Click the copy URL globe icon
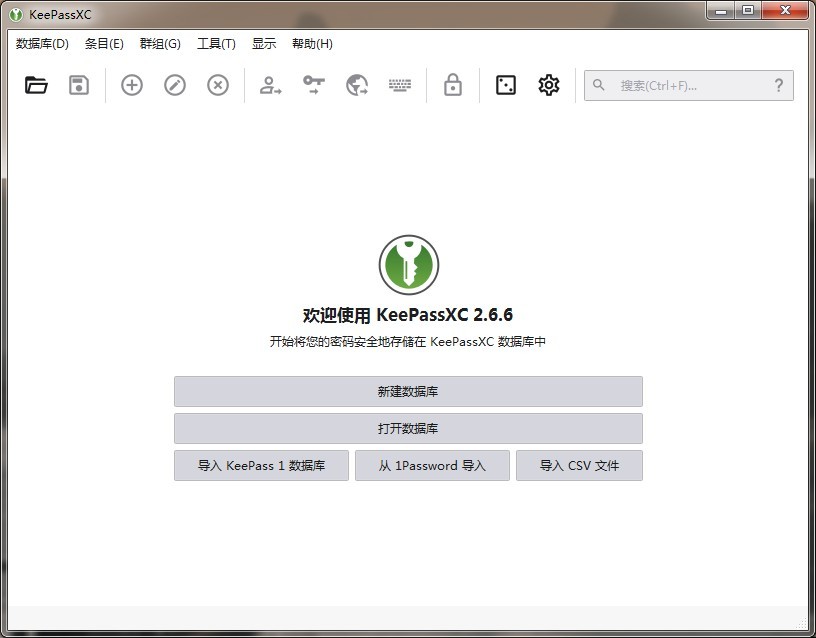Screen dimensions: 816x638 click(x=356, y=85)
